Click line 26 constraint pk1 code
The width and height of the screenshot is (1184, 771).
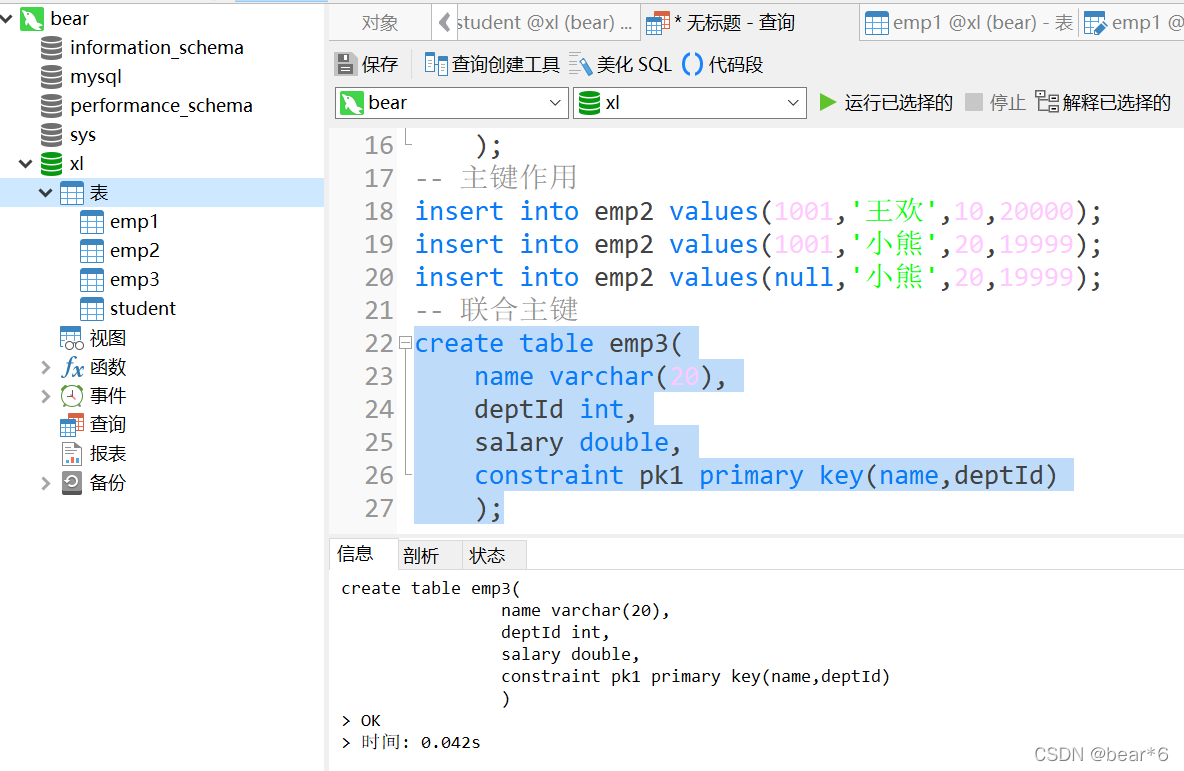[766, 476]
